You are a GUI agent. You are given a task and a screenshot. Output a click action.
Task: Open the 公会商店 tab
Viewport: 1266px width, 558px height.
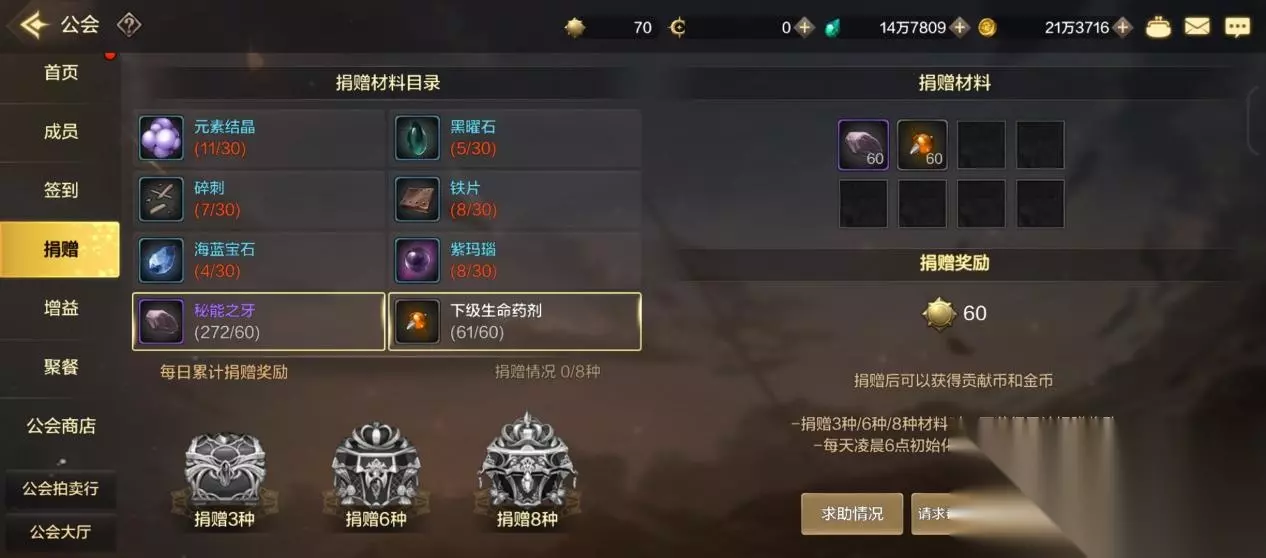(61, 426)
